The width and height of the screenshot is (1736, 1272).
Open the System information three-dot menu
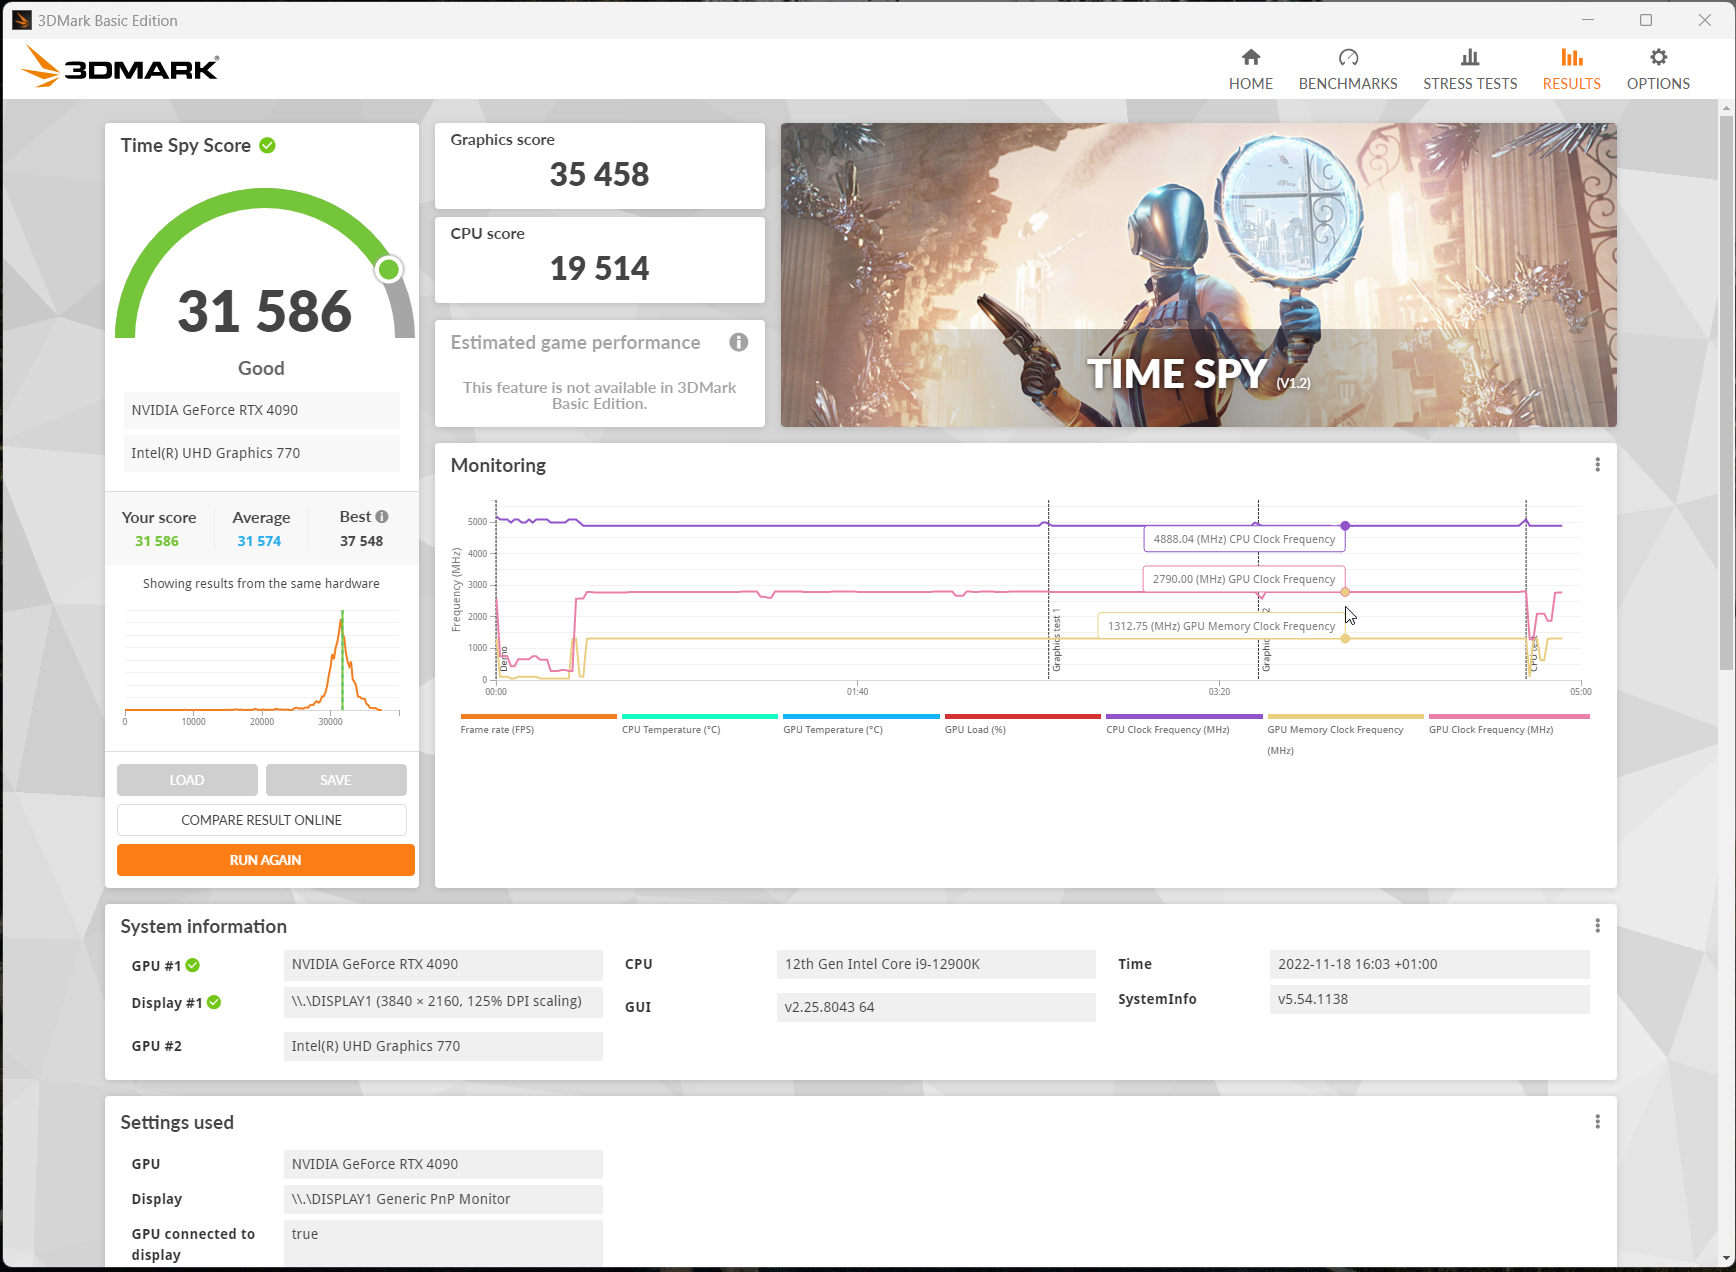tap(1597, 926)
